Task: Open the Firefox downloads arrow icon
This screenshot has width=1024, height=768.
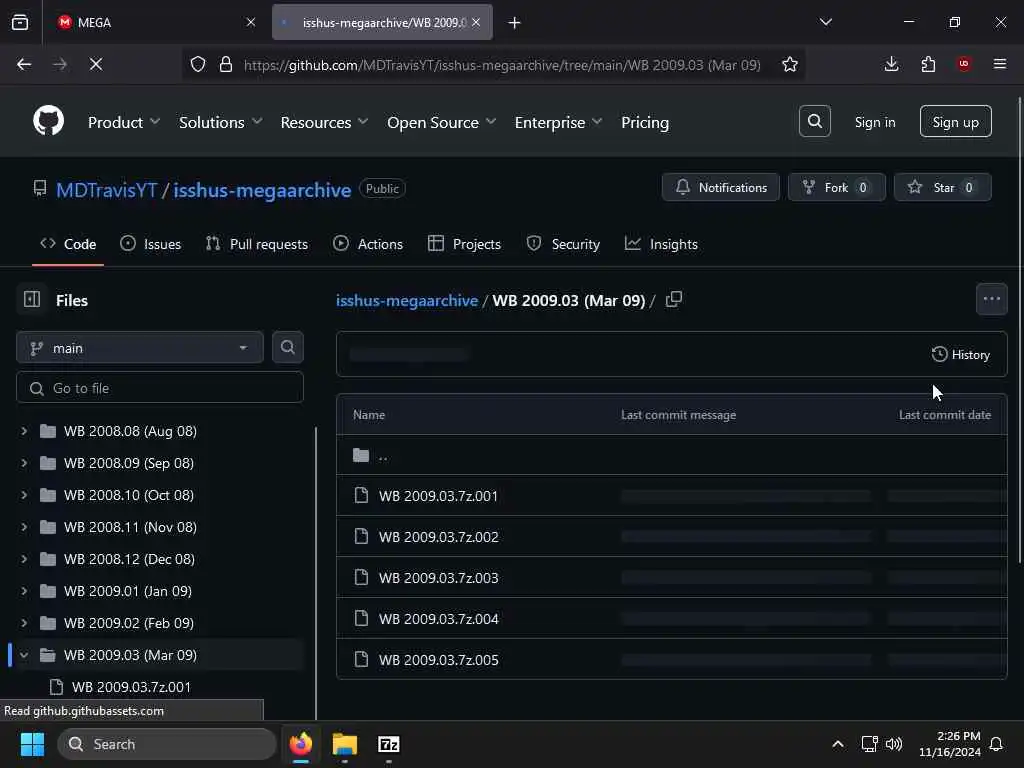Action: [x=891, y=64]
